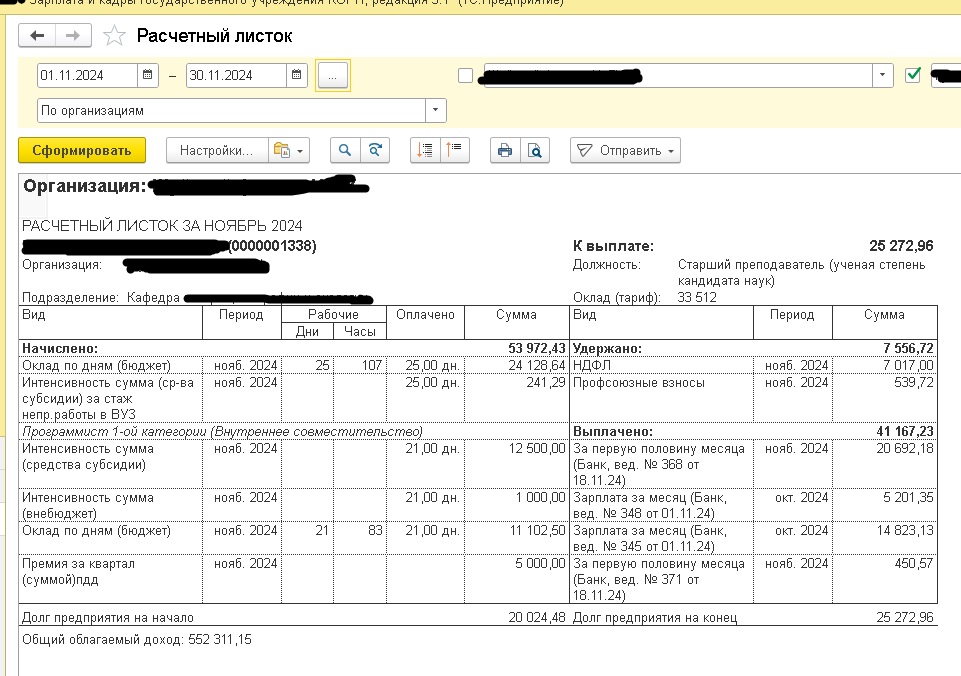The height and width of the screenshot is (676, 961).
Task: Collapse all report groups icon
Action: point(455,150)
